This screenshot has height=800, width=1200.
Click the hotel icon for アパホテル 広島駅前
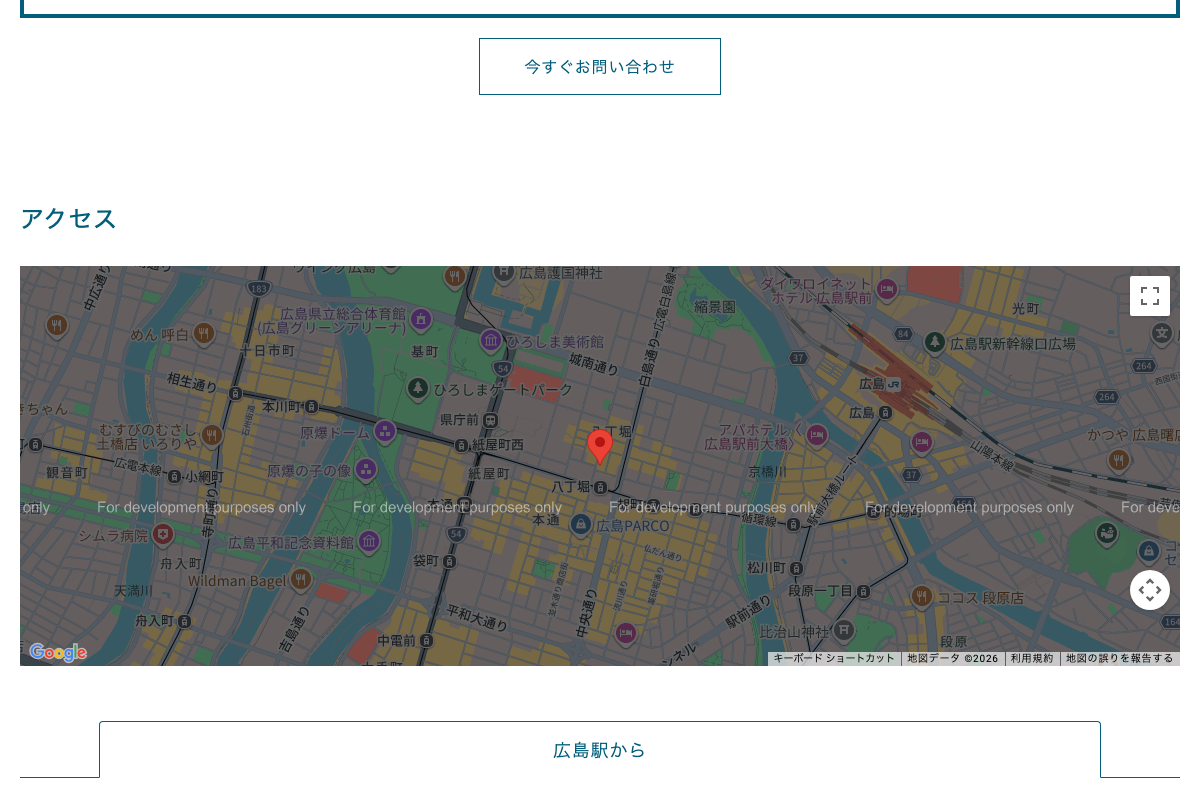pyautogui.click(x=816, y=435)
